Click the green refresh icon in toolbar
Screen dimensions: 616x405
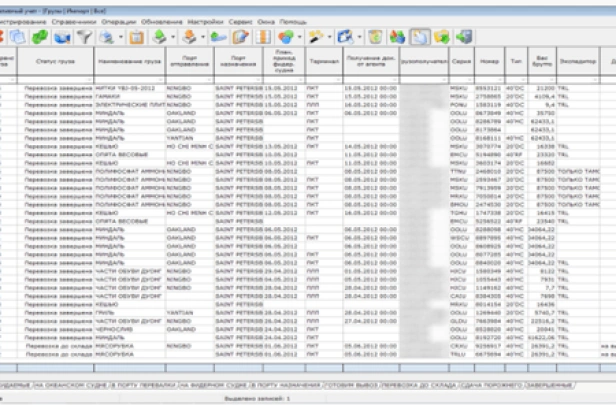pyautogui.click(x=40, y=37)
